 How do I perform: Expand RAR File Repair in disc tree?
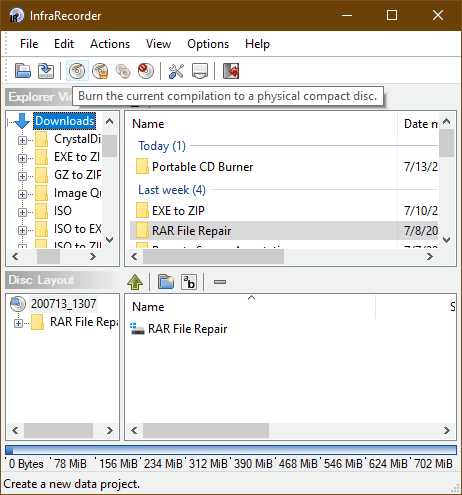click(x=18, y=323)
